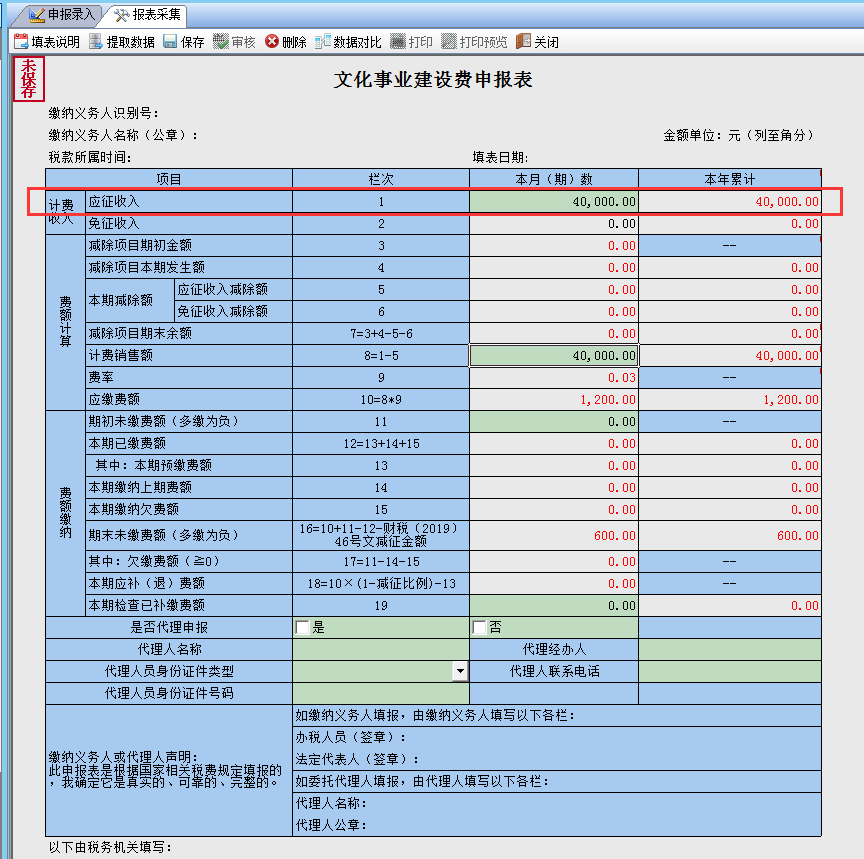The width and height of the screenshot is (864, 859).
Task: Open 数据对比 comparison
Action: click(x=348, y=42)
